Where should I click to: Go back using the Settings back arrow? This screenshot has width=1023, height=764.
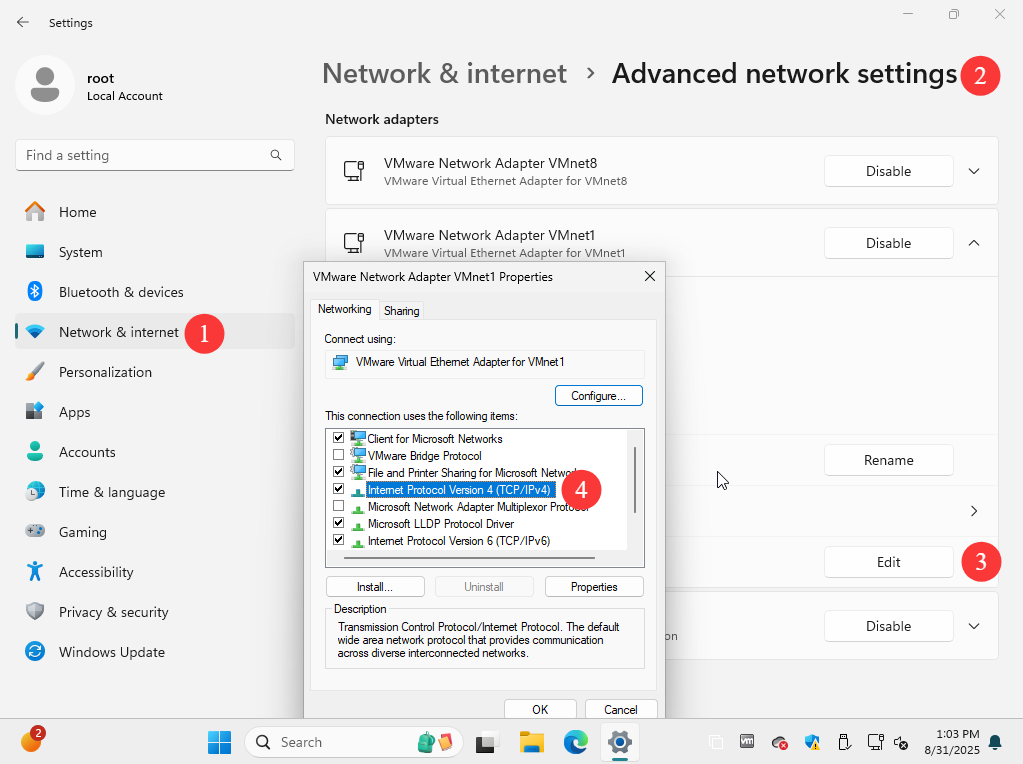tap(23, 22)
